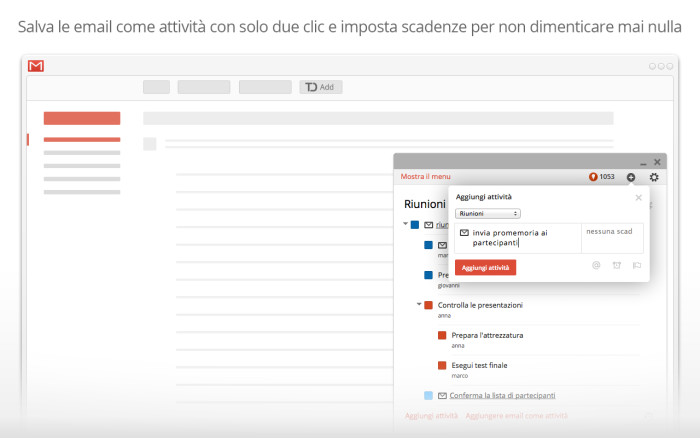700x438 pixels.
Task: Check off Conferma la lista di partecipanti
Action: click(x=428, y=395)
